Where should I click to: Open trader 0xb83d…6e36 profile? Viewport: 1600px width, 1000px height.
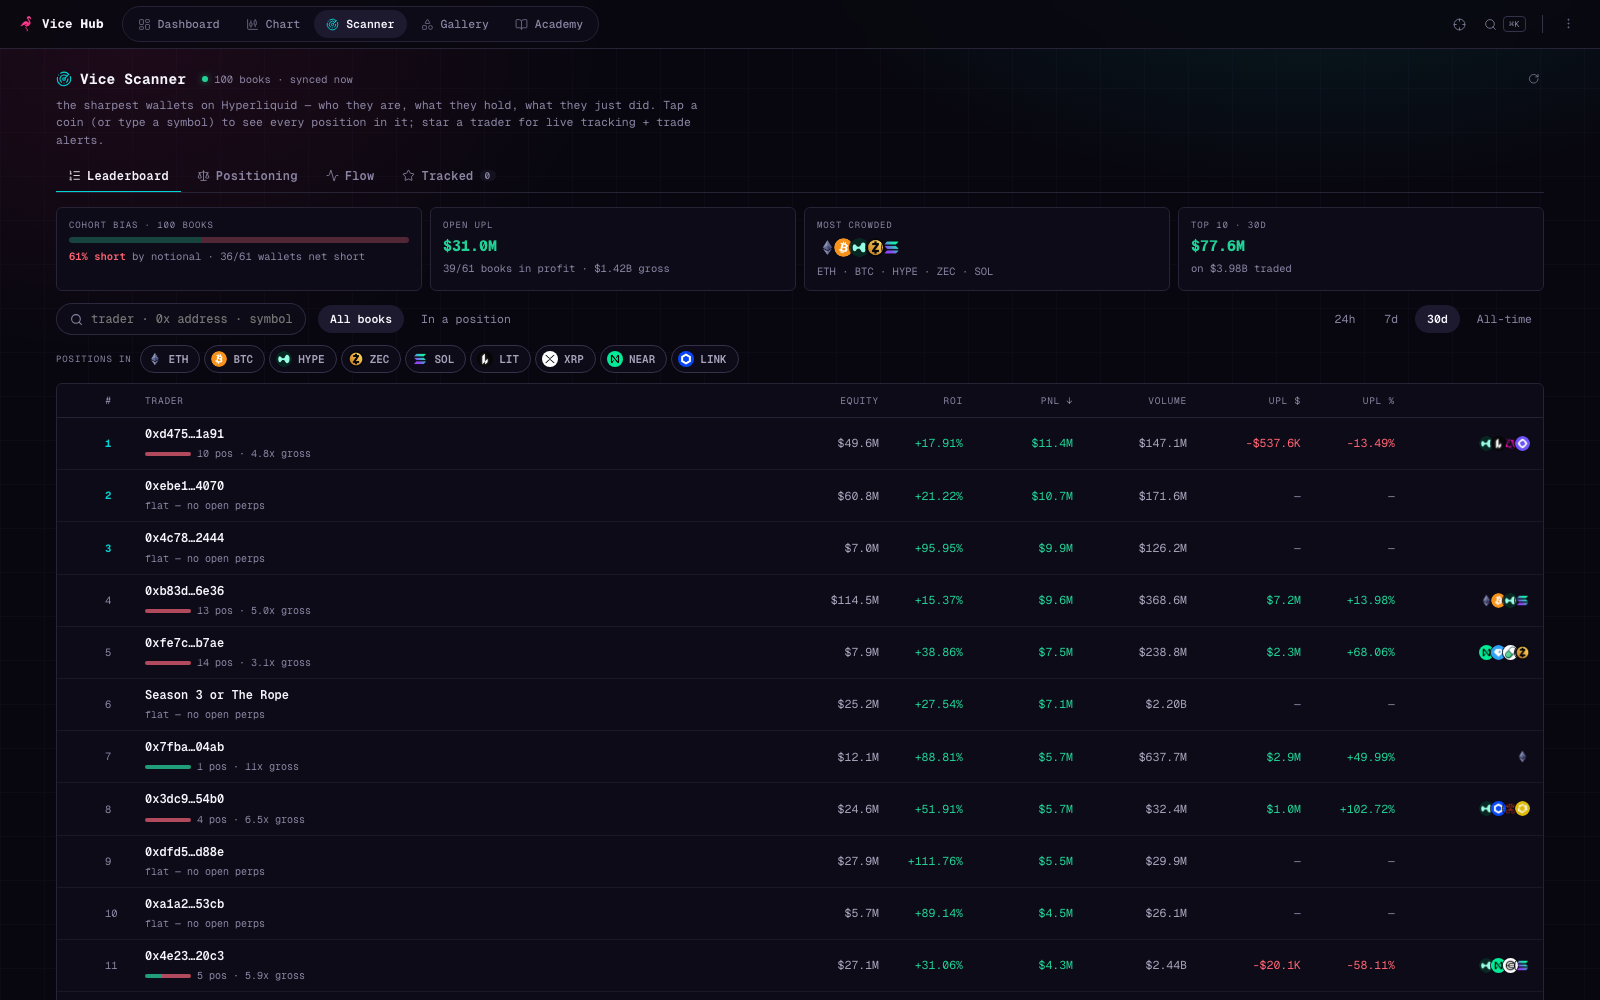[x=184, y=591]
